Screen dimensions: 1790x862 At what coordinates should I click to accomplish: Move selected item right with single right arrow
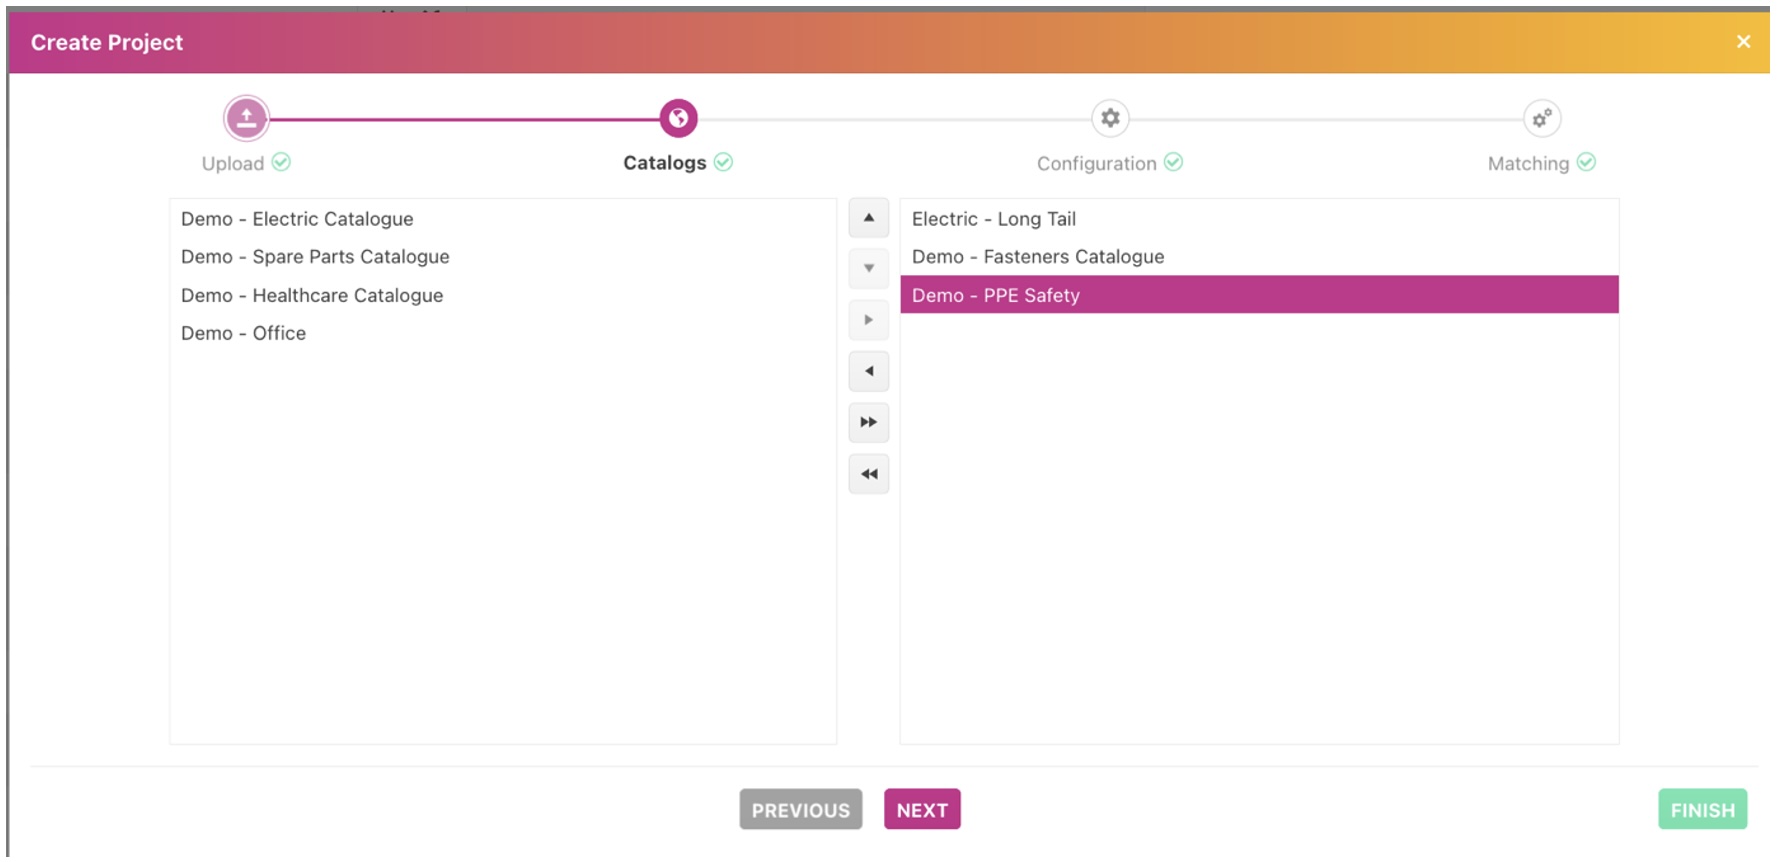click(869, 320)
